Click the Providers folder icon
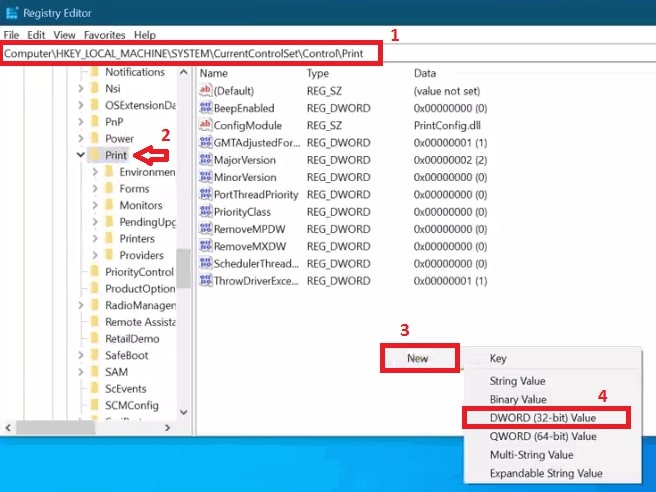 point(109,255)
